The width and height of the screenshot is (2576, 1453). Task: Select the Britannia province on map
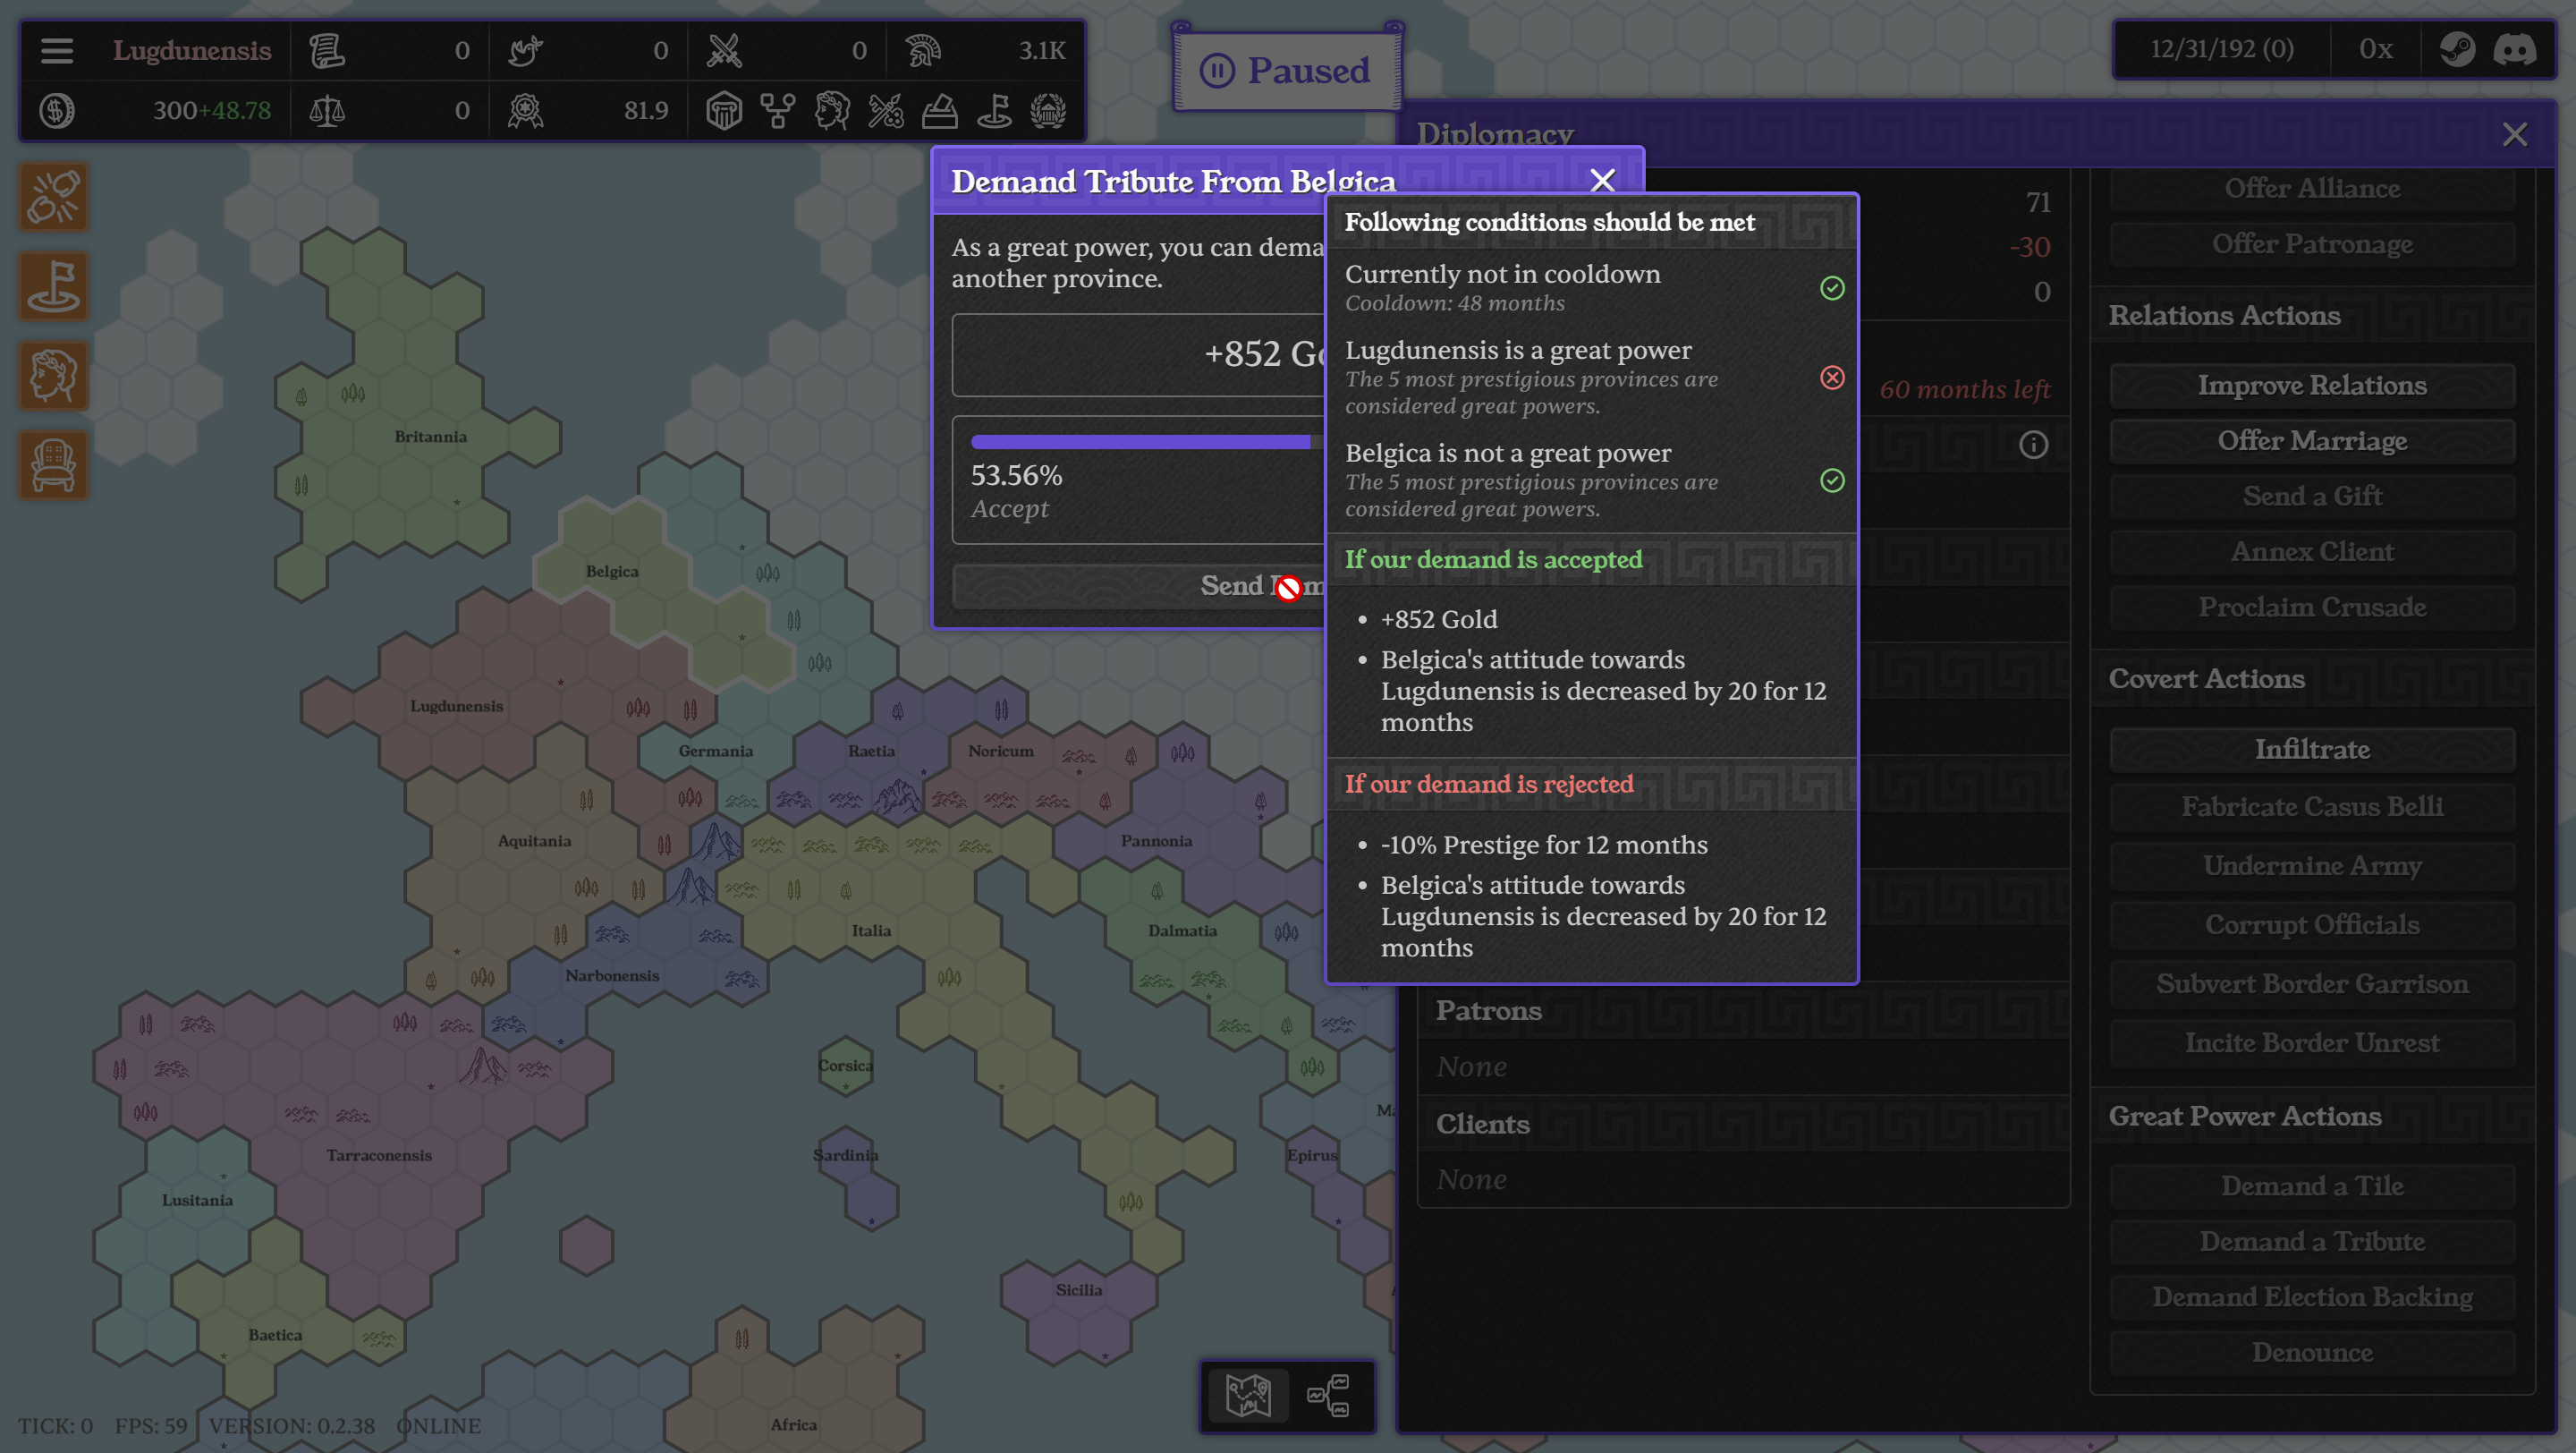click(430, 437)
